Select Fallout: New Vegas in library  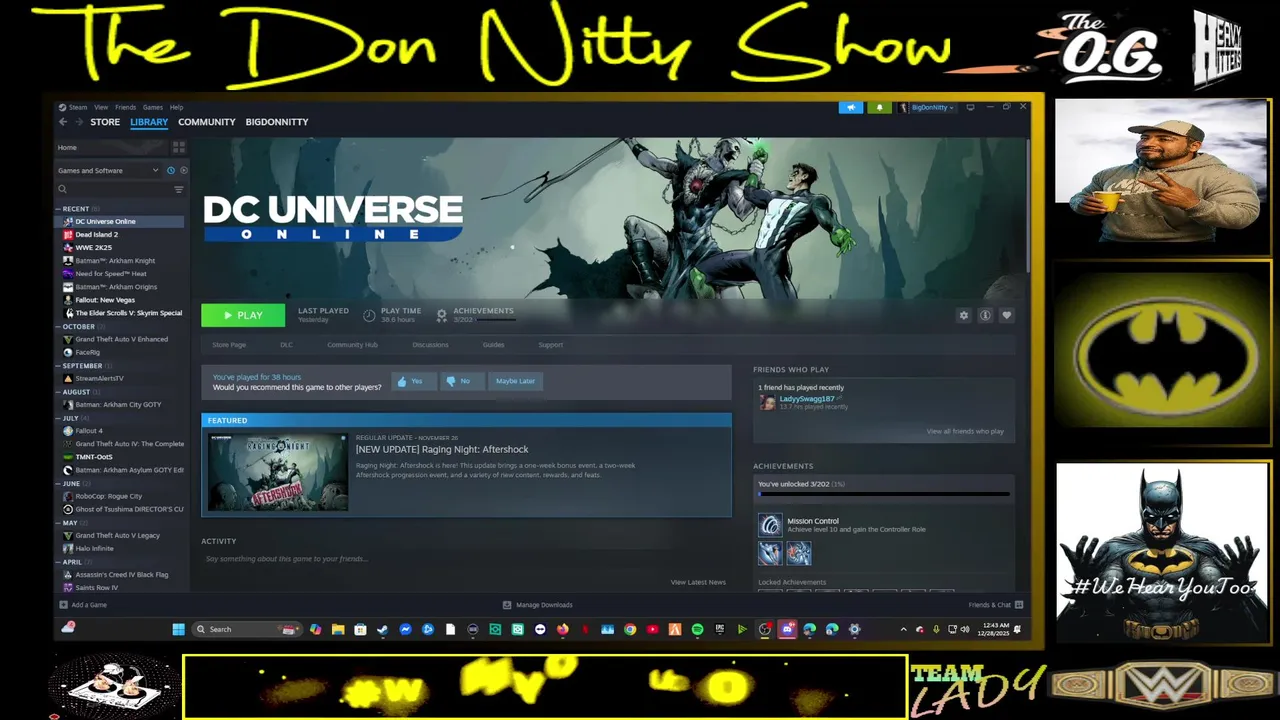pyautogui.click(x=104, y=300)
